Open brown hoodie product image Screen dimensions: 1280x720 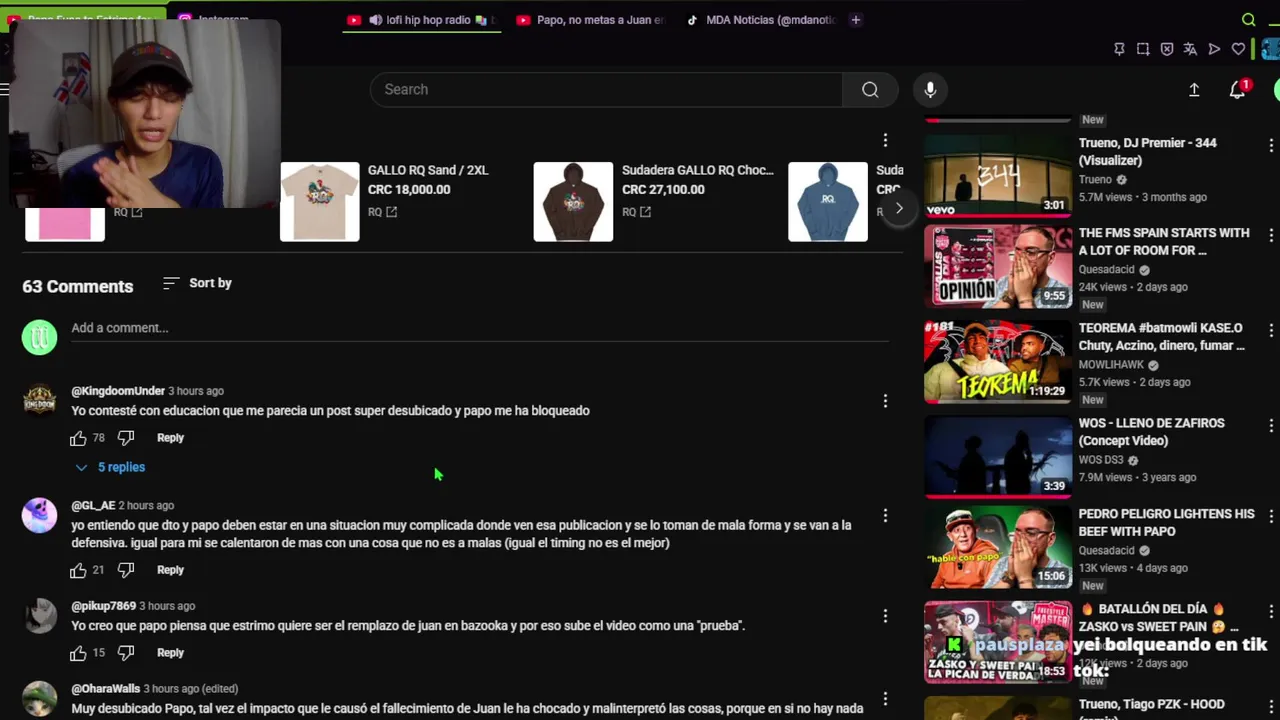tap(573, 202)
